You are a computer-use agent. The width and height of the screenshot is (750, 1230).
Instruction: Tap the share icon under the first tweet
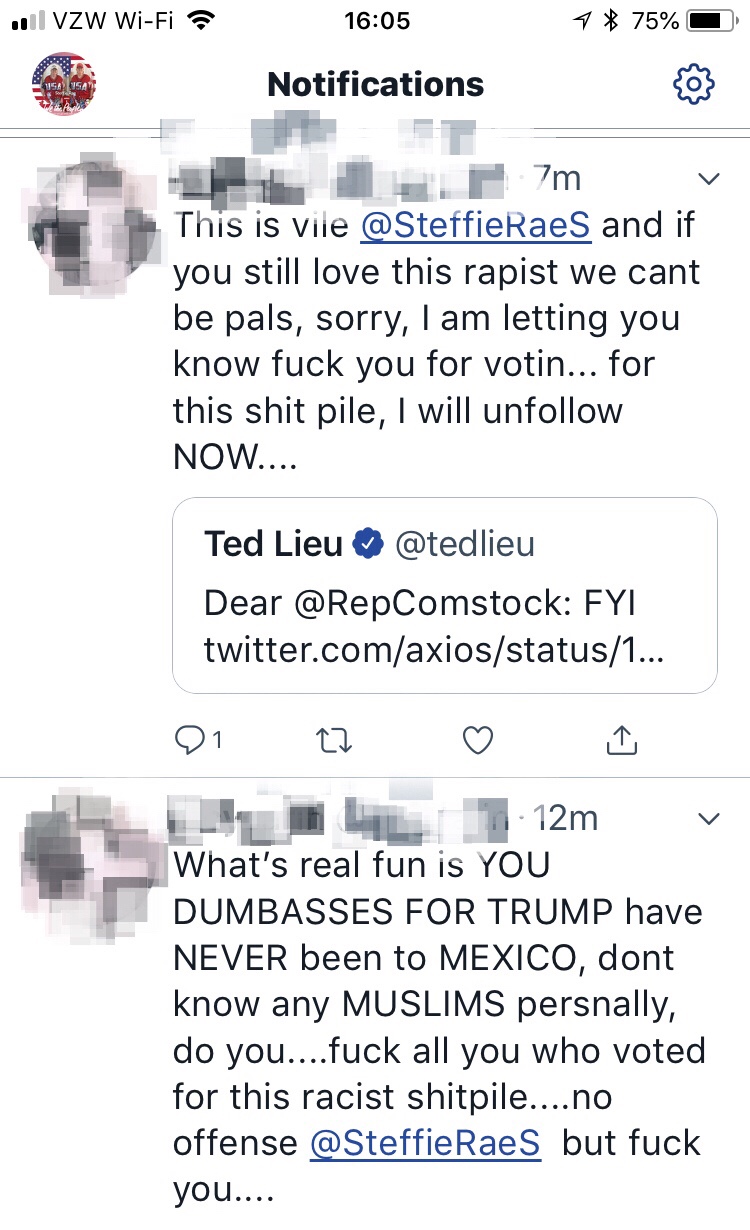coord(621,739)
